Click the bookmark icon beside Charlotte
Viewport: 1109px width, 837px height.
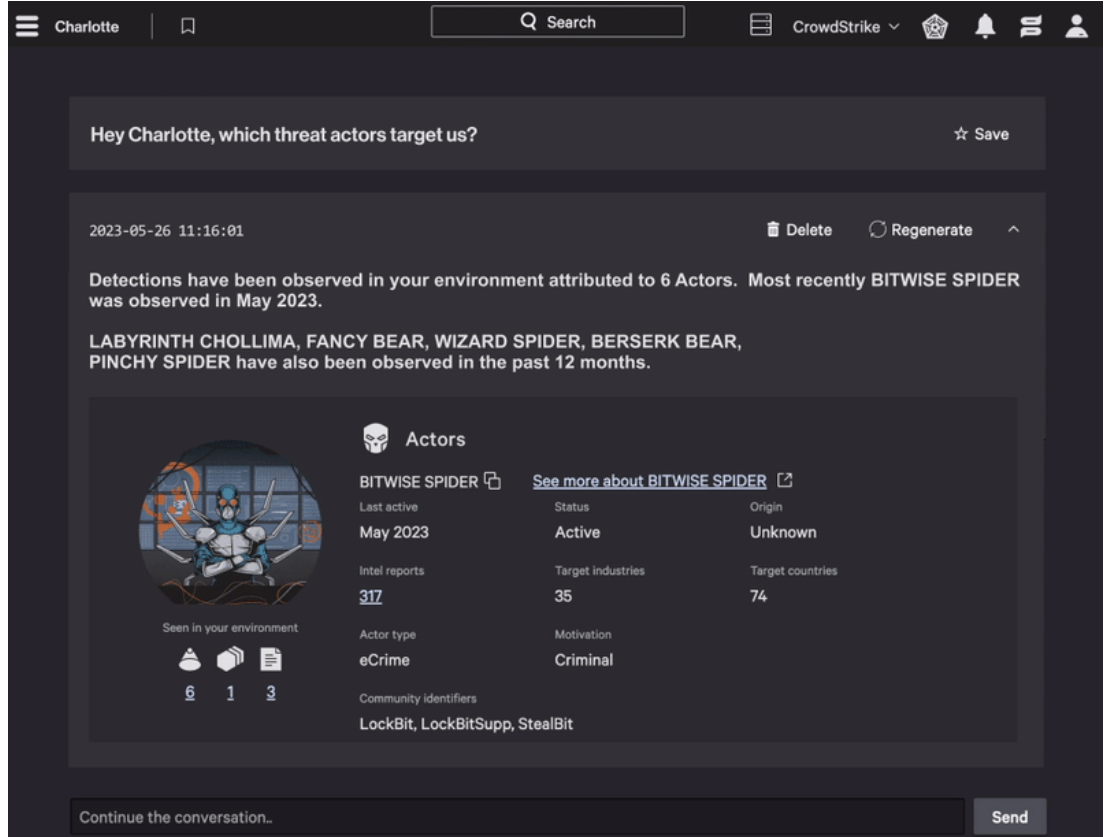(x=187, y=27)
